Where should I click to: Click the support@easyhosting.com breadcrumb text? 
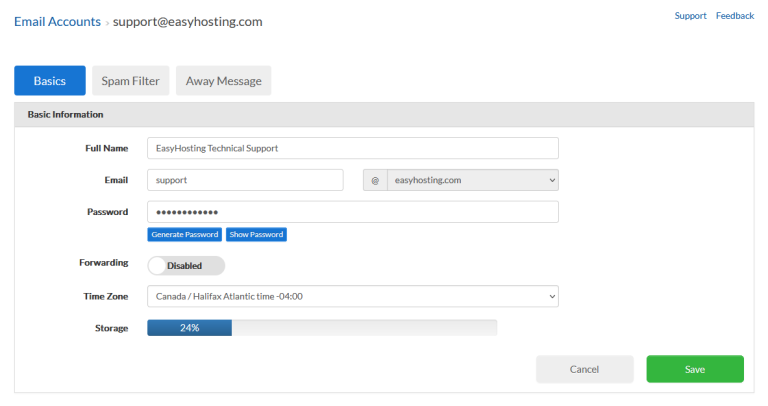tap(188, 22)
